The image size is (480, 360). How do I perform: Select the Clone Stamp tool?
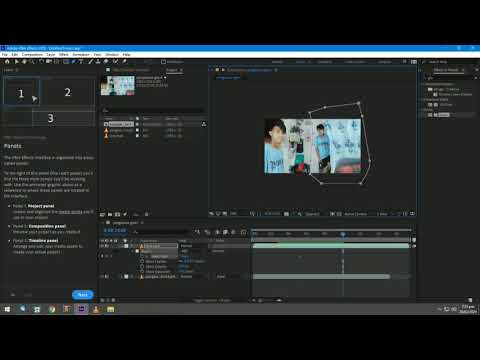pos(98,62)
